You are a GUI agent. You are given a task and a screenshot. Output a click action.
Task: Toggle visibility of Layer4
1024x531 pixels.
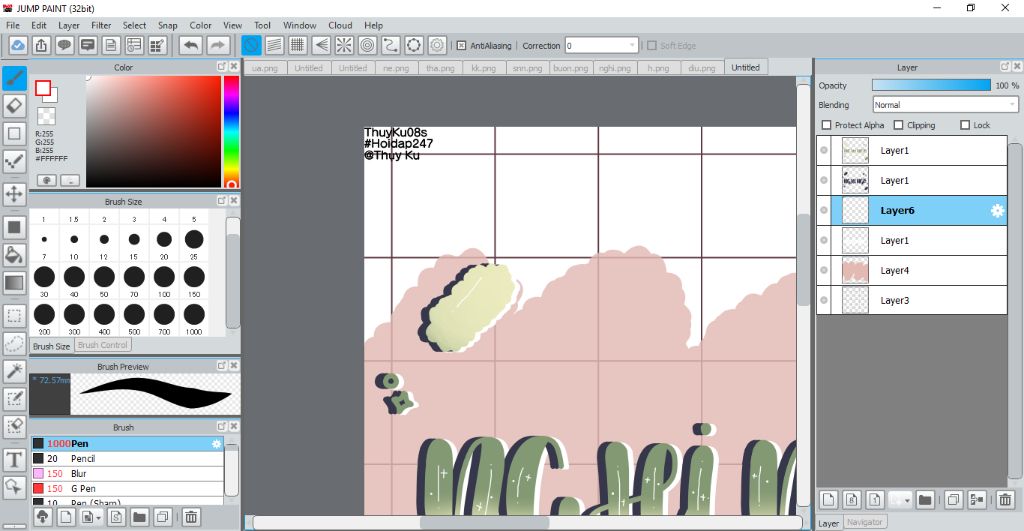pyautogui.click(x=824, y=270)
